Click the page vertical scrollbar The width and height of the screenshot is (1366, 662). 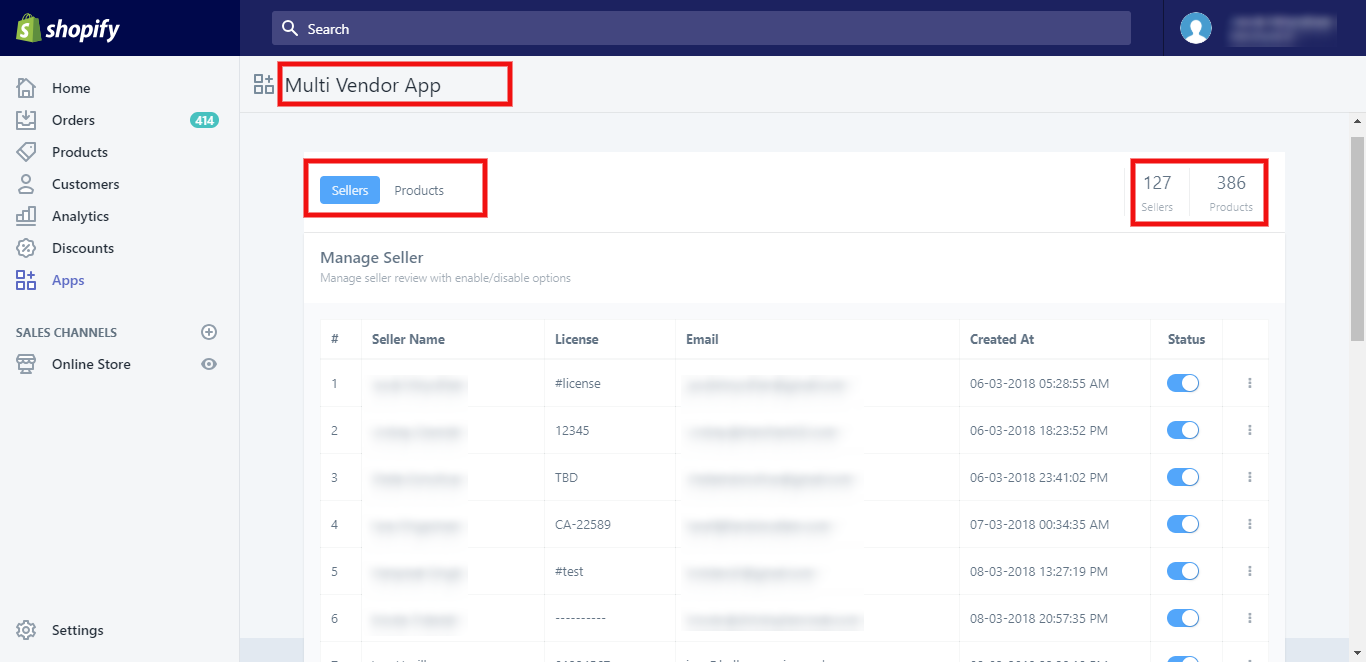(x=1358, y=239)
